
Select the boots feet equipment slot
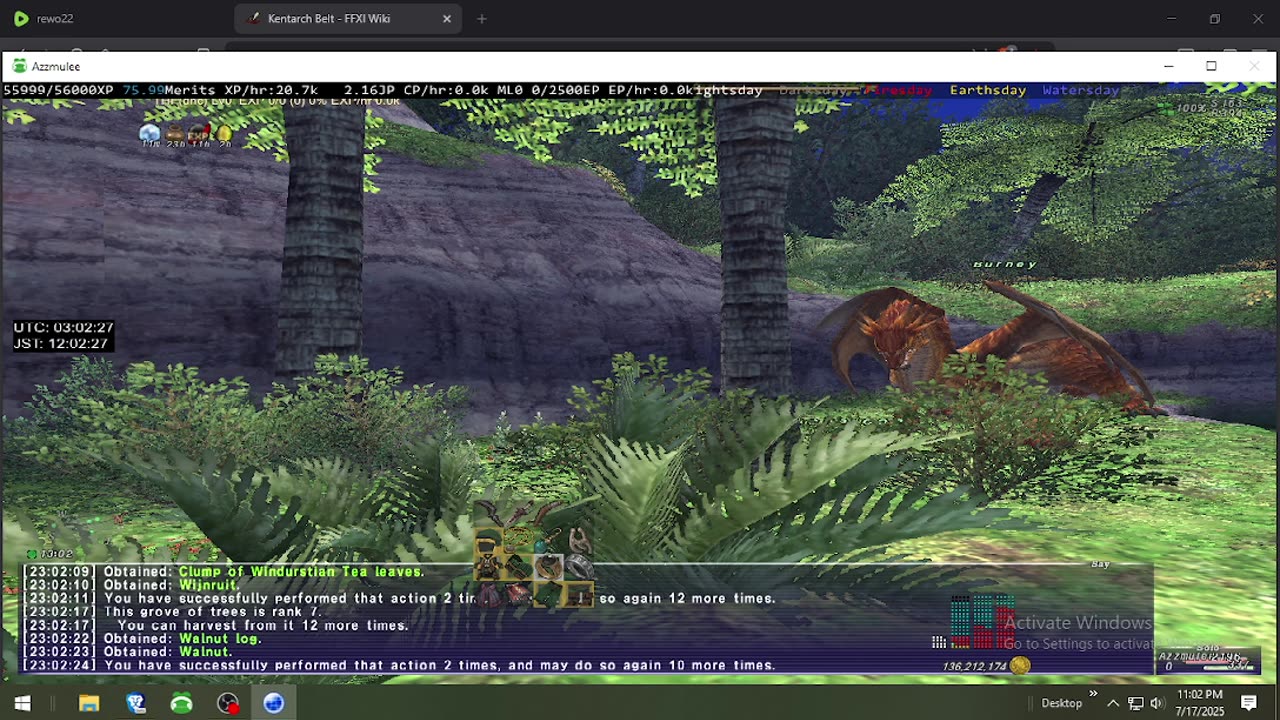pos(578,594)
